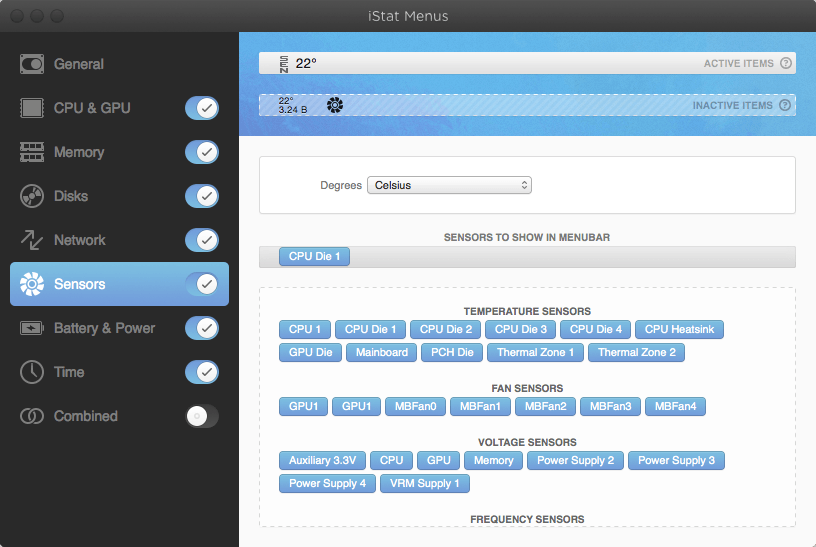
Task: Switch off the Sensors toggle
Action: click(x=202, y=284)
